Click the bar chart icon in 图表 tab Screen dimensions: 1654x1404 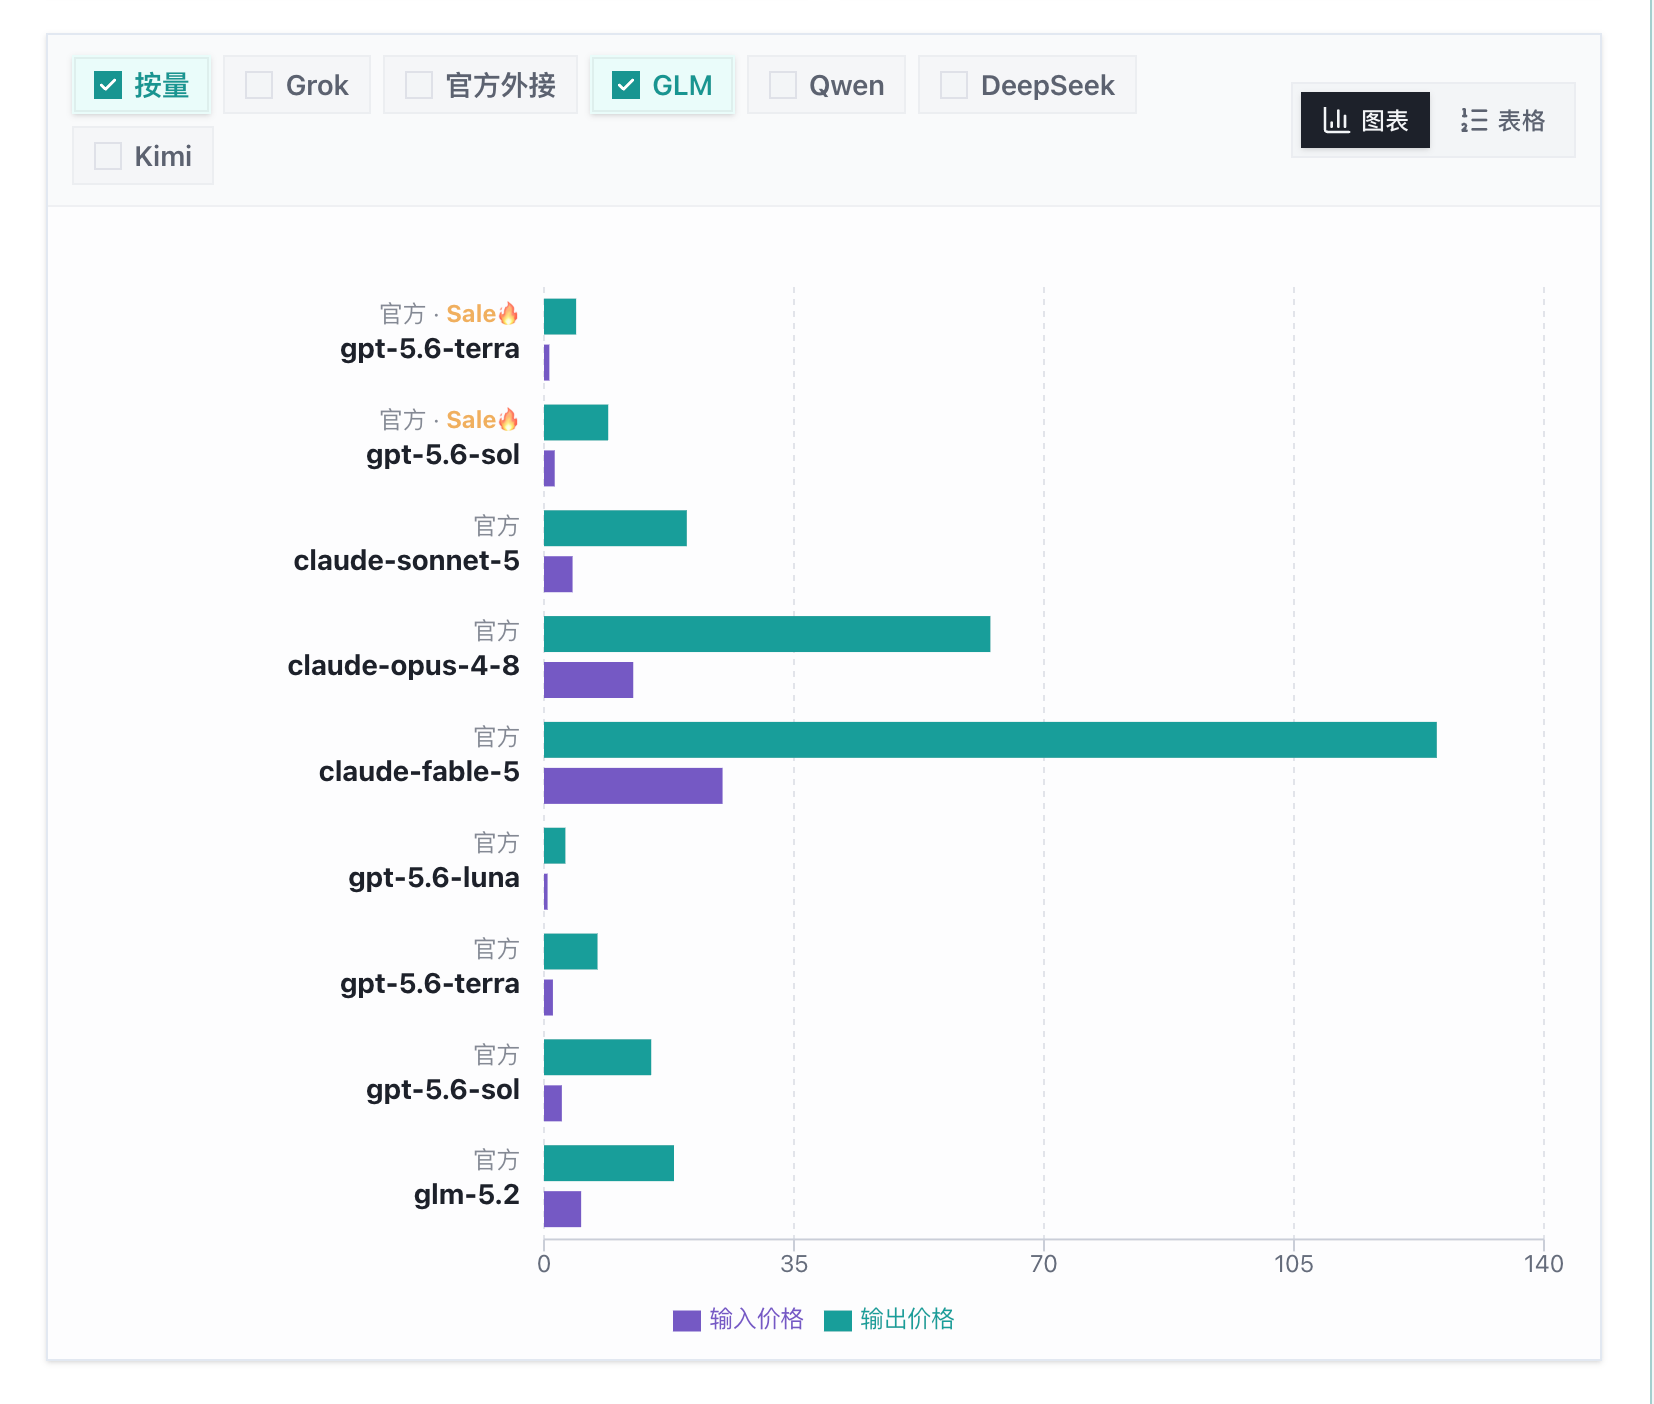[1336, 120]
